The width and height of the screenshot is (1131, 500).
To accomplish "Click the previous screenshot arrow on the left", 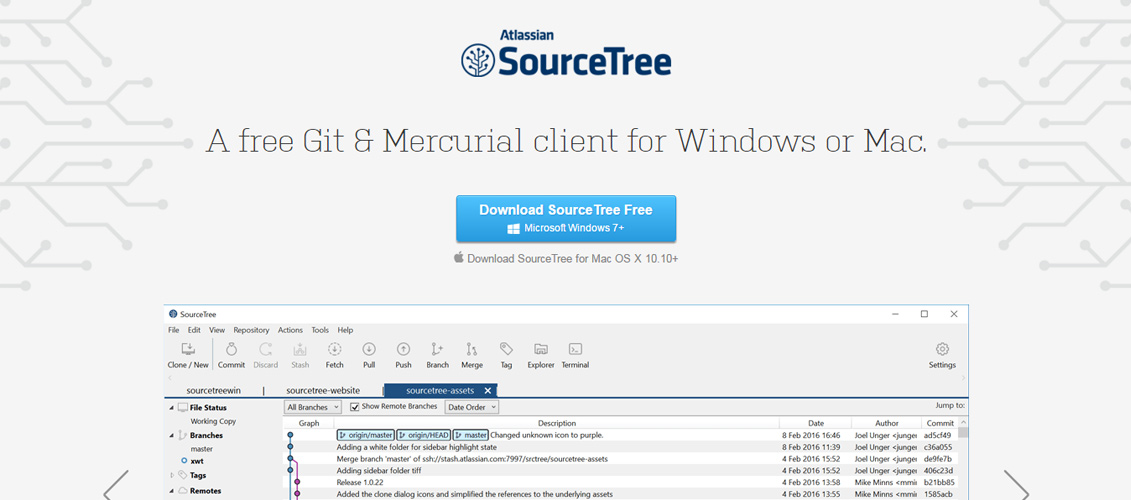I will click(116, 486).
